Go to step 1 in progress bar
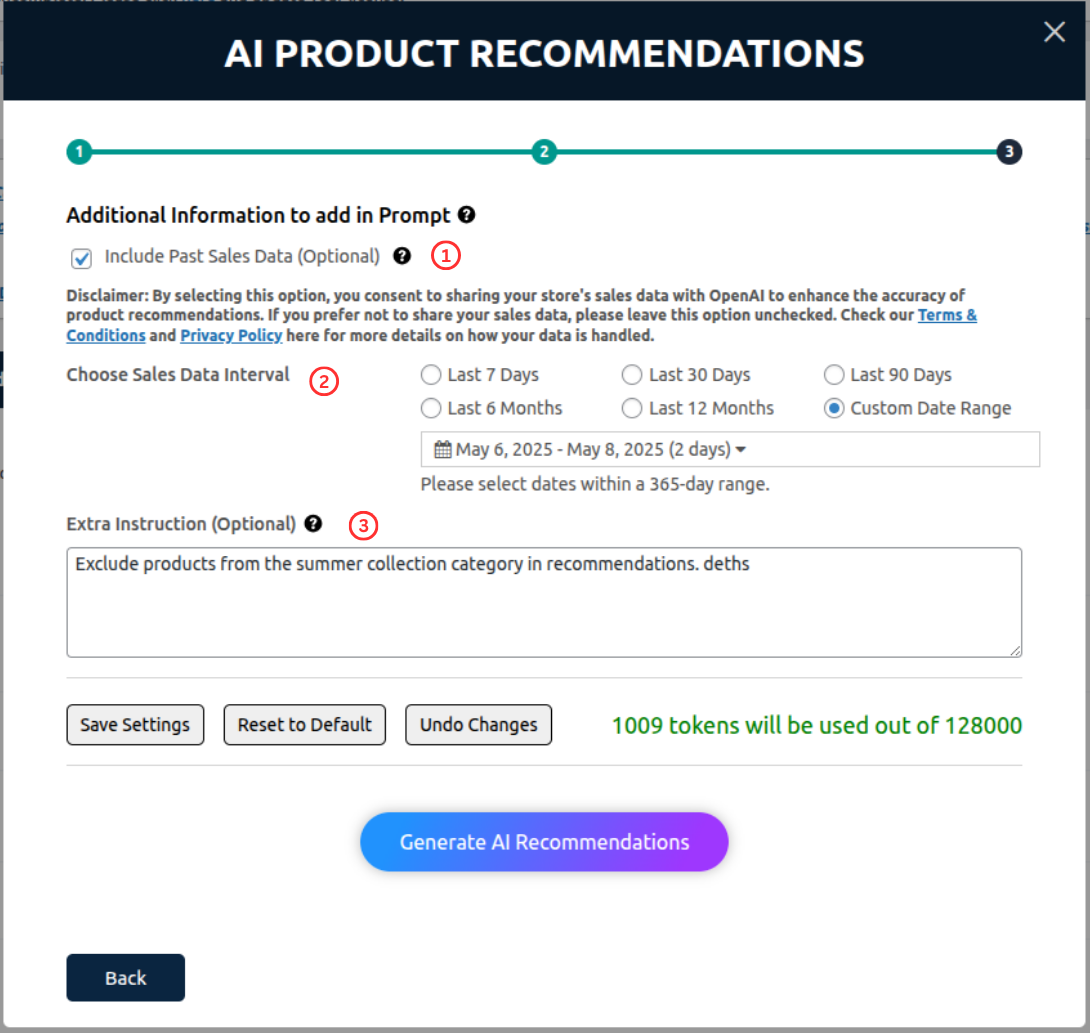Viewport: 1091px width, 1034px height. pyautogui.click(x=79, y=153)
